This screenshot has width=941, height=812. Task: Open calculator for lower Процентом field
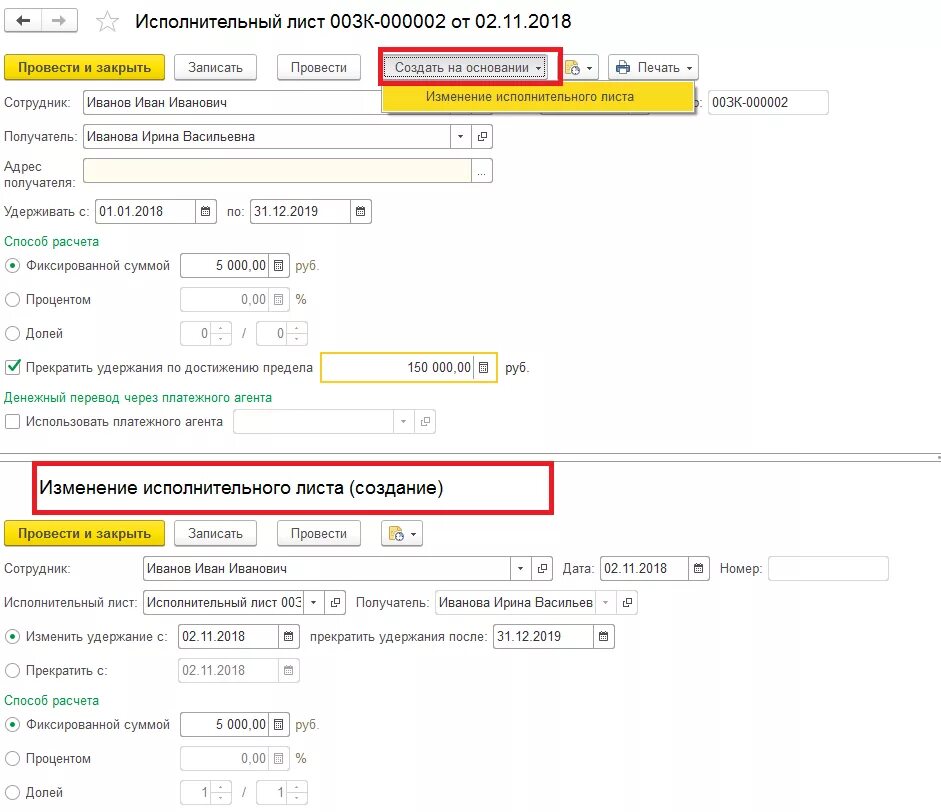coord(278,759)
